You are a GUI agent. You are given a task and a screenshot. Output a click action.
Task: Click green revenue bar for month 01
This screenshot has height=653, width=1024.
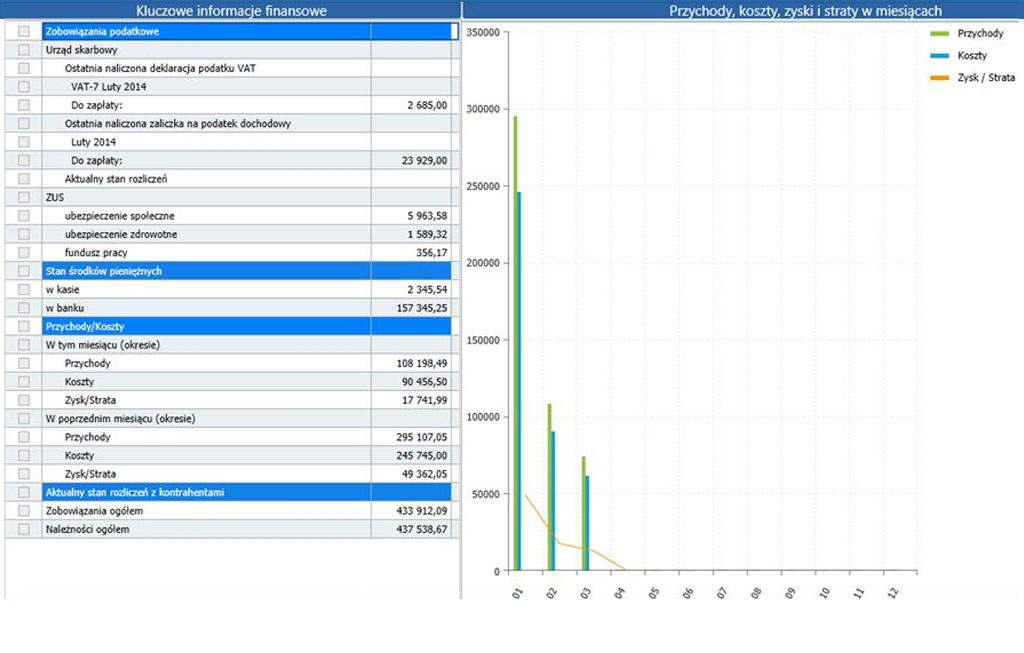click(515, 343)
